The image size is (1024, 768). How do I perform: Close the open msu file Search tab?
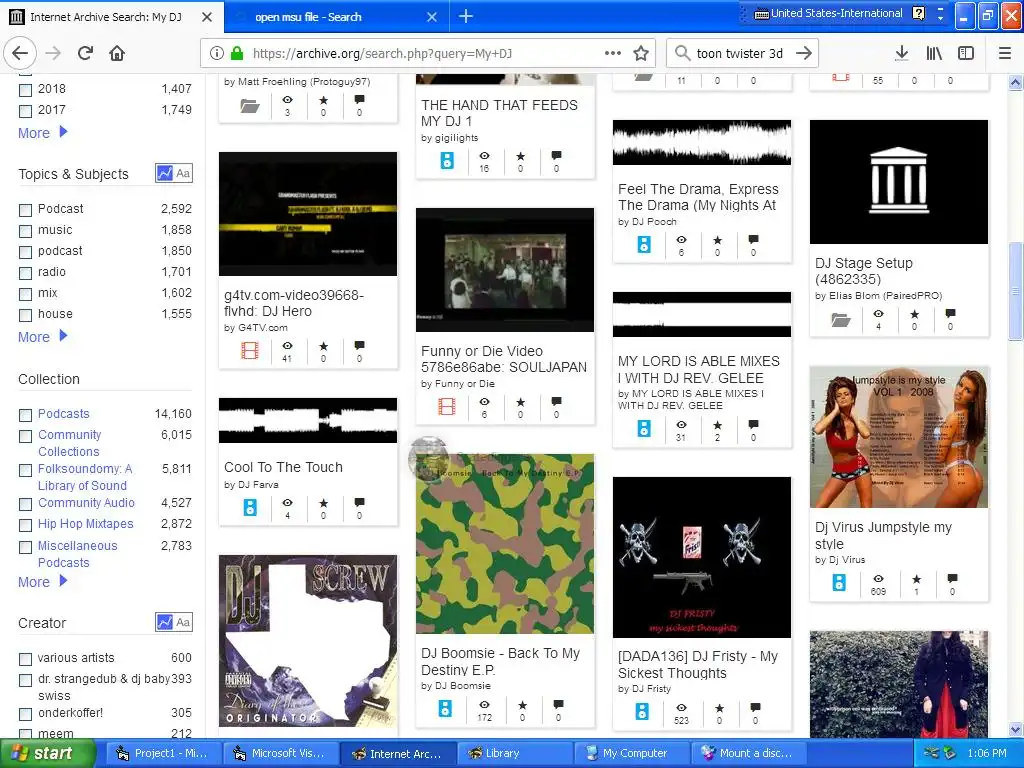(432, 17)
